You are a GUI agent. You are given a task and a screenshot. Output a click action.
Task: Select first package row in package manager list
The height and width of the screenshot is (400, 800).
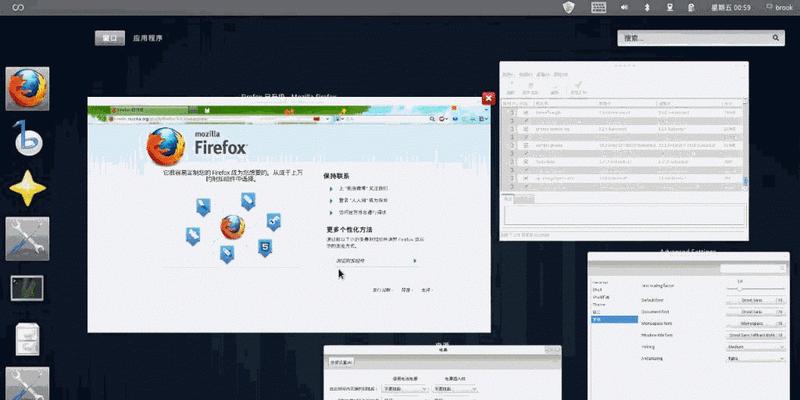[622, 112]
